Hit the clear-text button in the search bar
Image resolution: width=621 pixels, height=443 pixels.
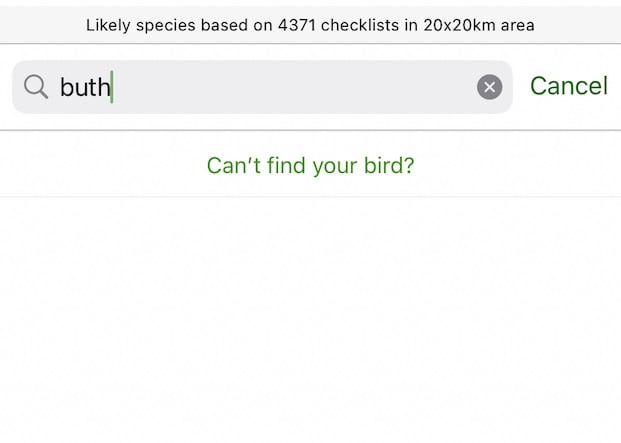click(489, 87)
